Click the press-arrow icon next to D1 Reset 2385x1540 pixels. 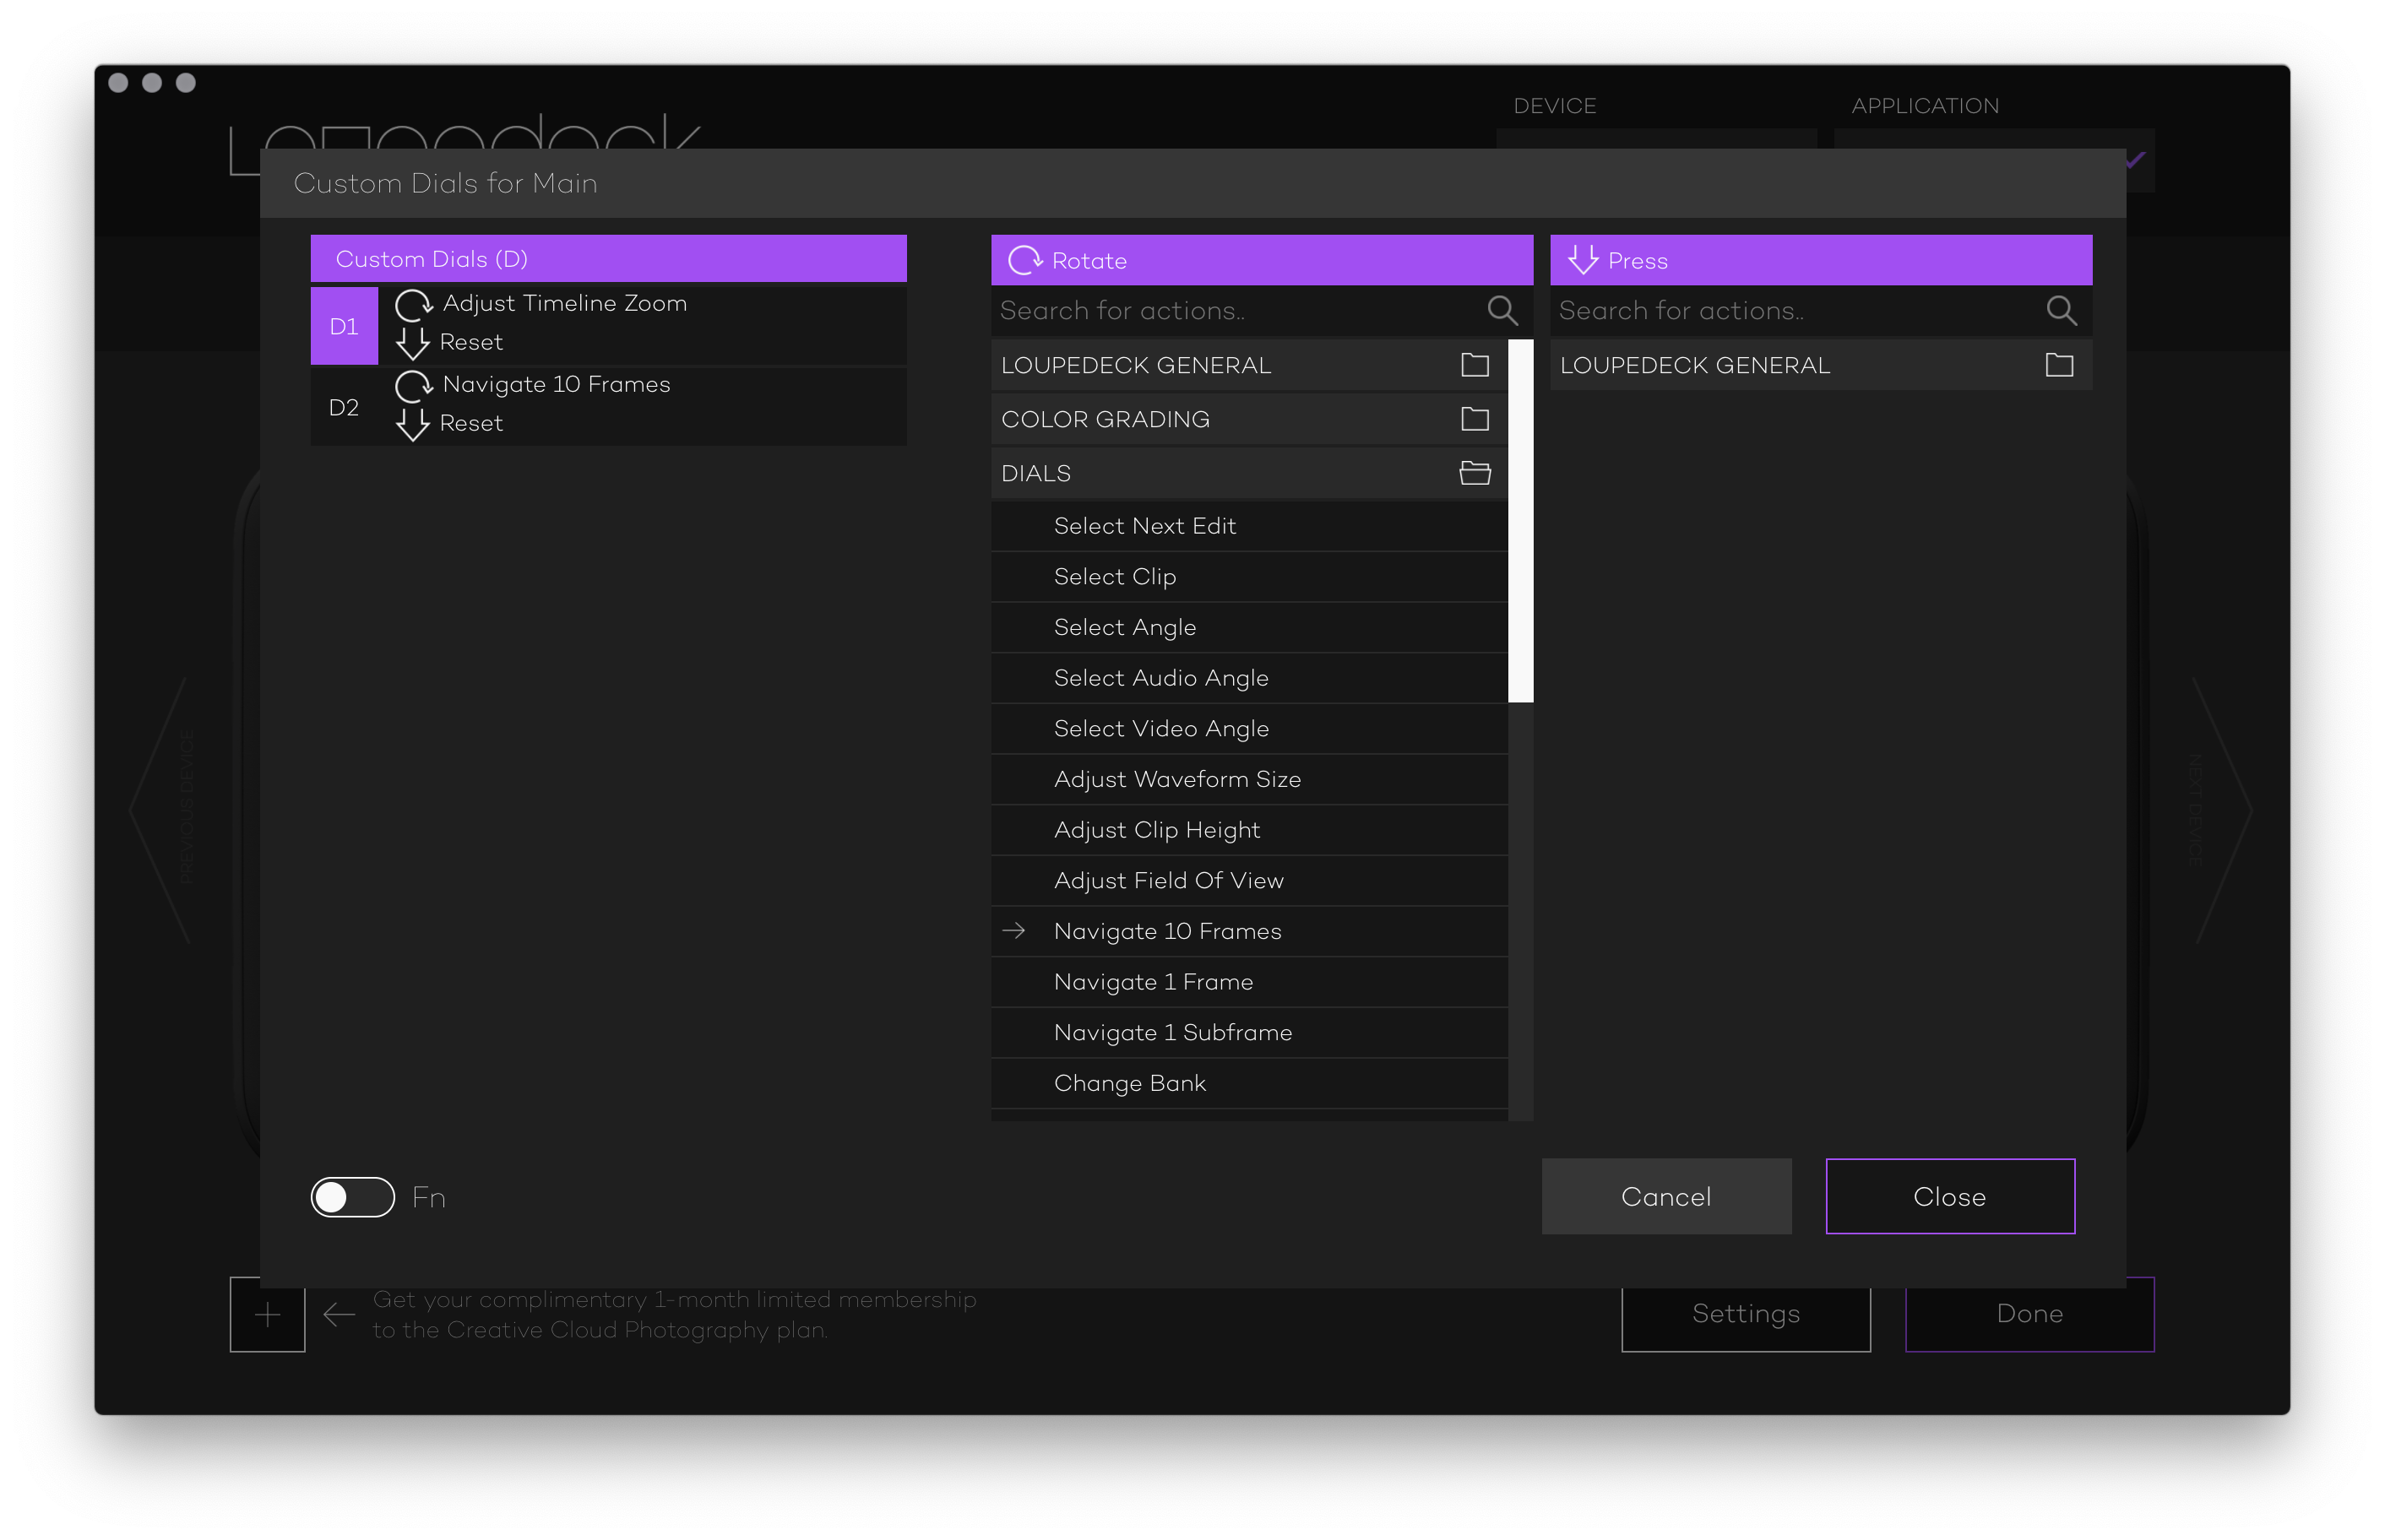click(x=413, y=343)
